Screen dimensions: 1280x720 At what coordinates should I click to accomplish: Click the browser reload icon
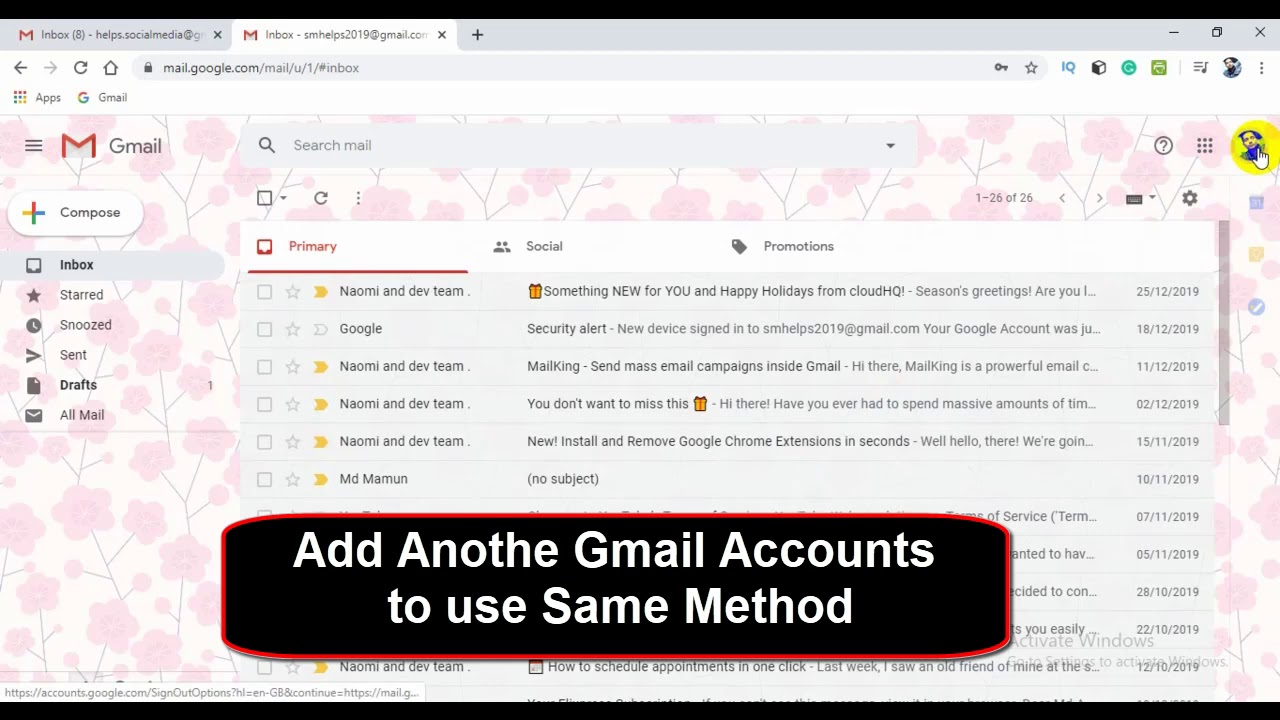click(81, 68)
